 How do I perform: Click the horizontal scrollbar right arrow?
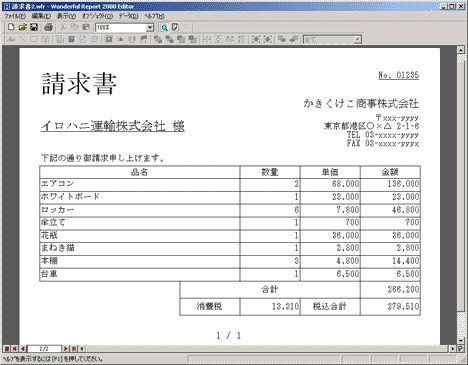(453, 349)
